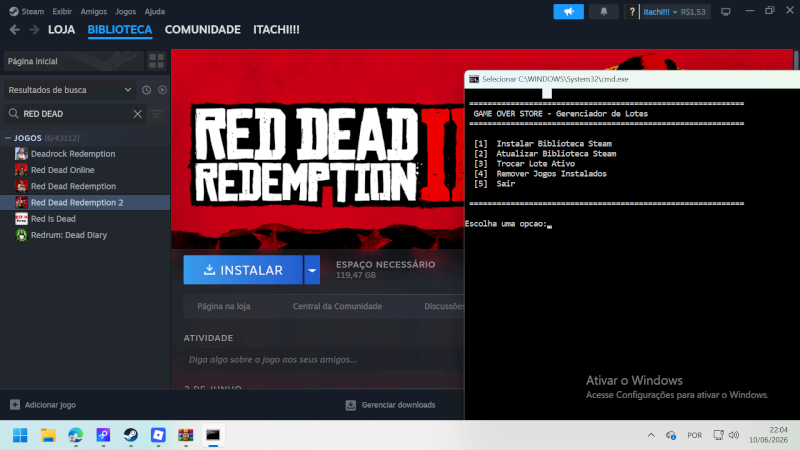Screen dimensions: 800x450
Task: Click the Manage downloads icon
Action: pos(351,405)
